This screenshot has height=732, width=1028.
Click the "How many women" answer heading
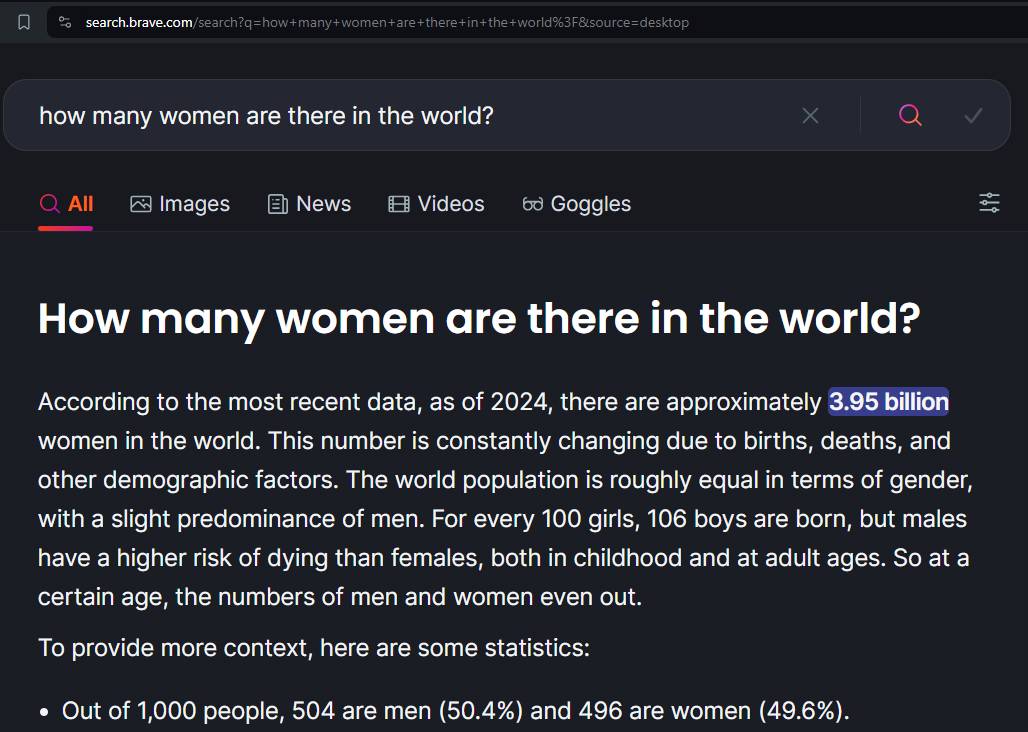tap(478, 318)
